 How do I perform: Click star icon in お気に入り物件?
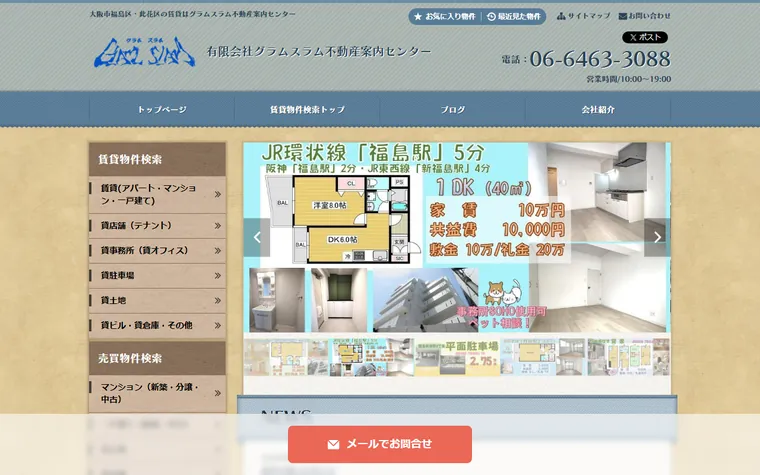(x=418, y=16)
